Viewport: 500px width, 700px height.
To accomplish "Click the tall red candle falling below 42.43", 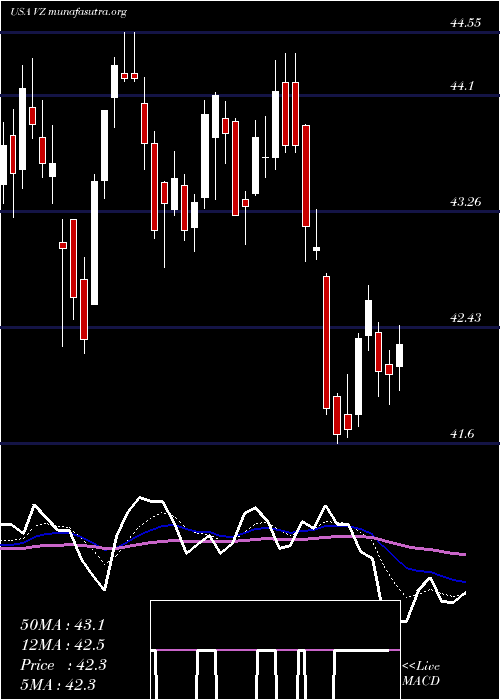I will (x=326, y=342).
